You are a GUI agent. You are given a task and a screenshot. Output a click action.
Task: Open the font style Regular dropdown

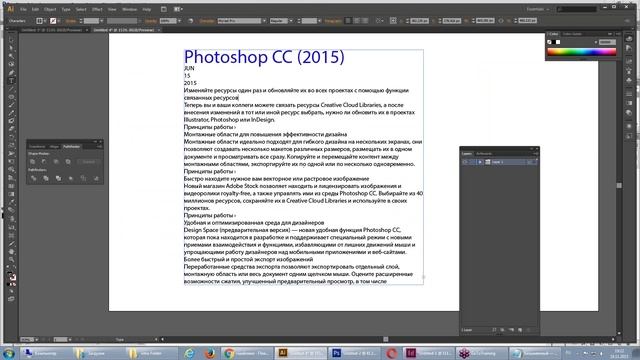point(291,21)
